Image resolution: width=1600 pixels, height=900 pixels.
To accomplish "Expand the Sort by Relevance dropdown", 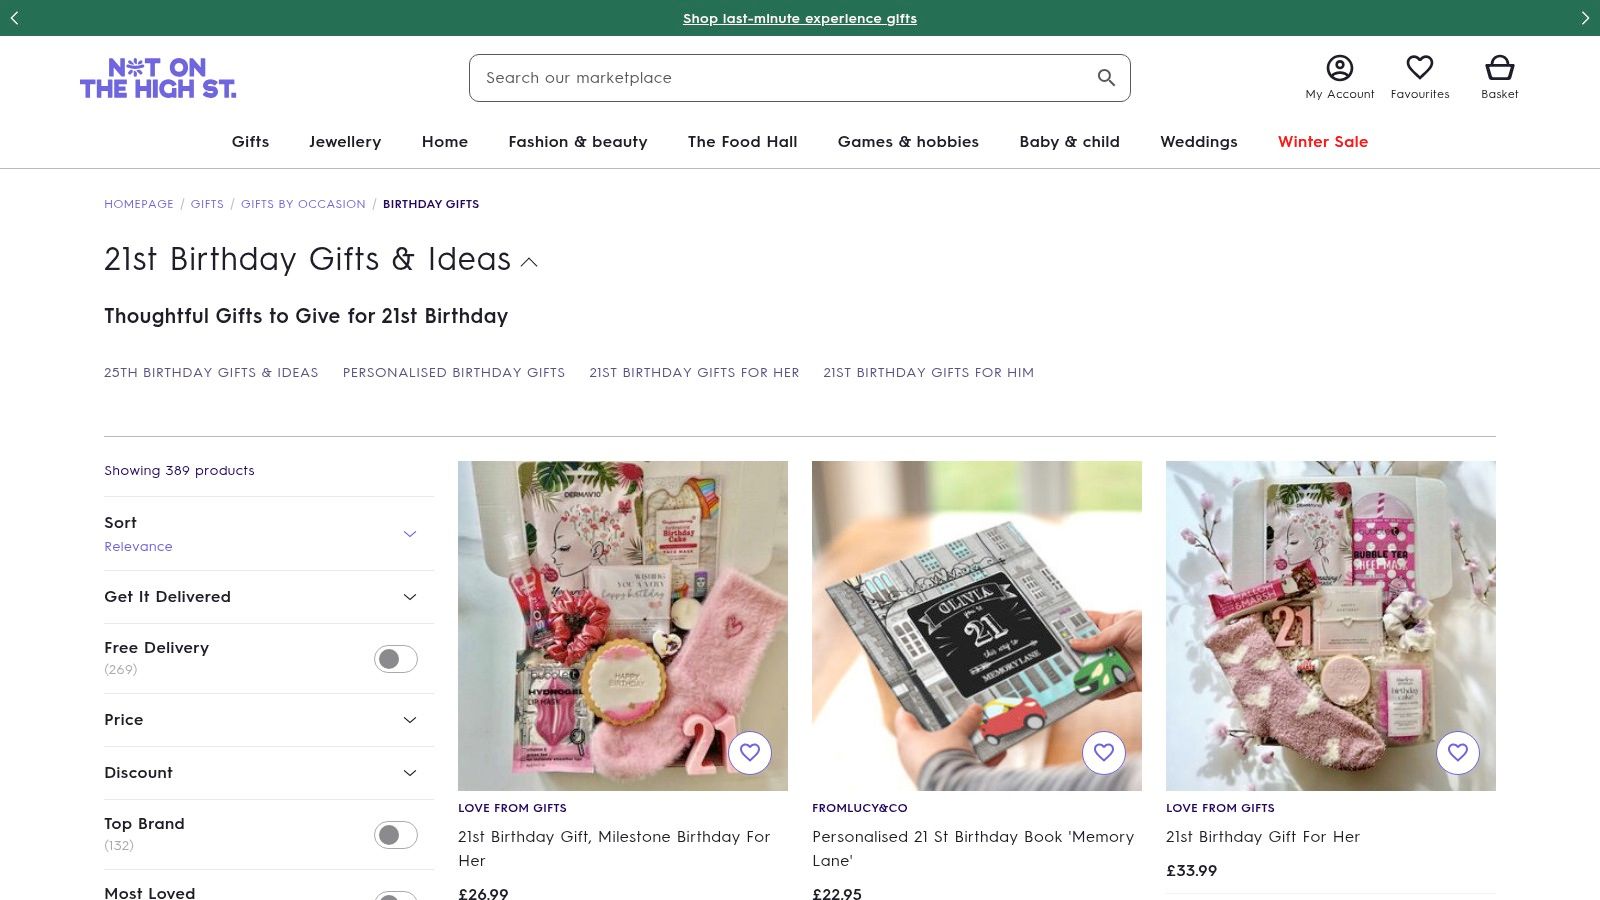I will coord(409,534).
